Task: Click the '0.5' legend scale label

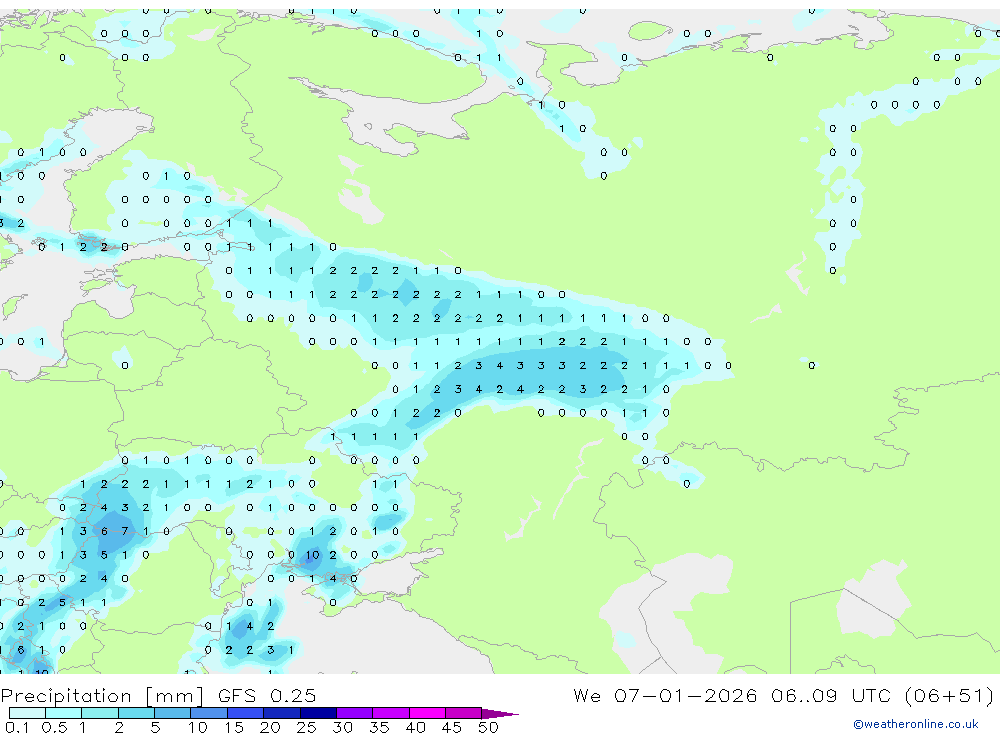Action: tap(54, 727)
